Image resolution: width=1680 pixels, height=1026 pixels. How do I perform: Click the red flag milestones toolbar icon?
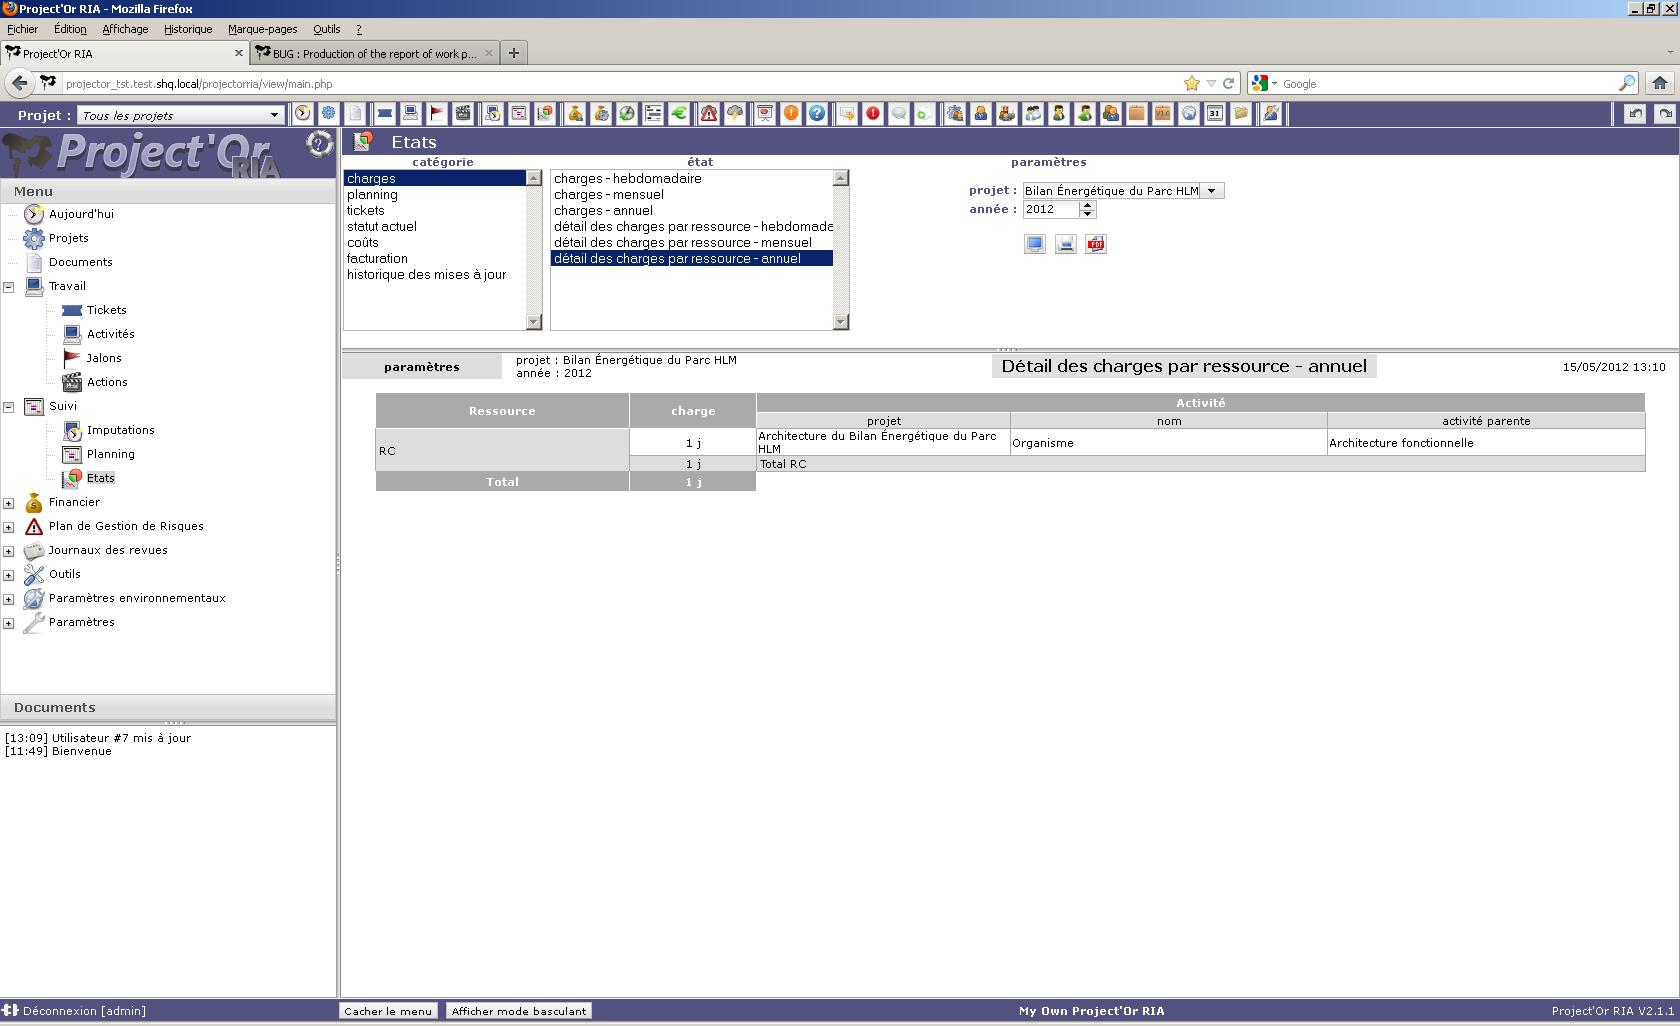pyautogui.click(x=437, y=114)
